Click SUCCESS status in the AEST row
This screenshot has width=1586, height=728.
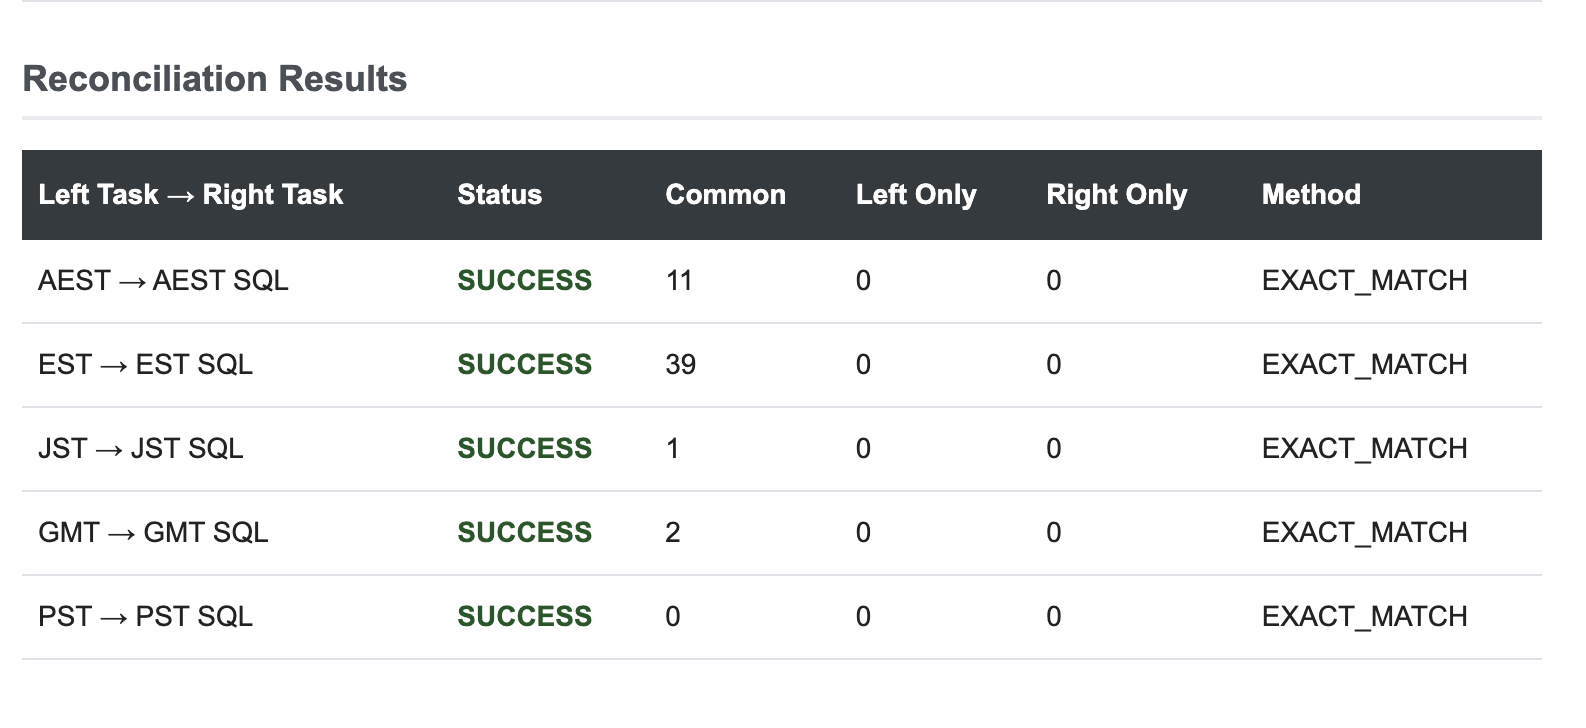click(x=524, y=281)
